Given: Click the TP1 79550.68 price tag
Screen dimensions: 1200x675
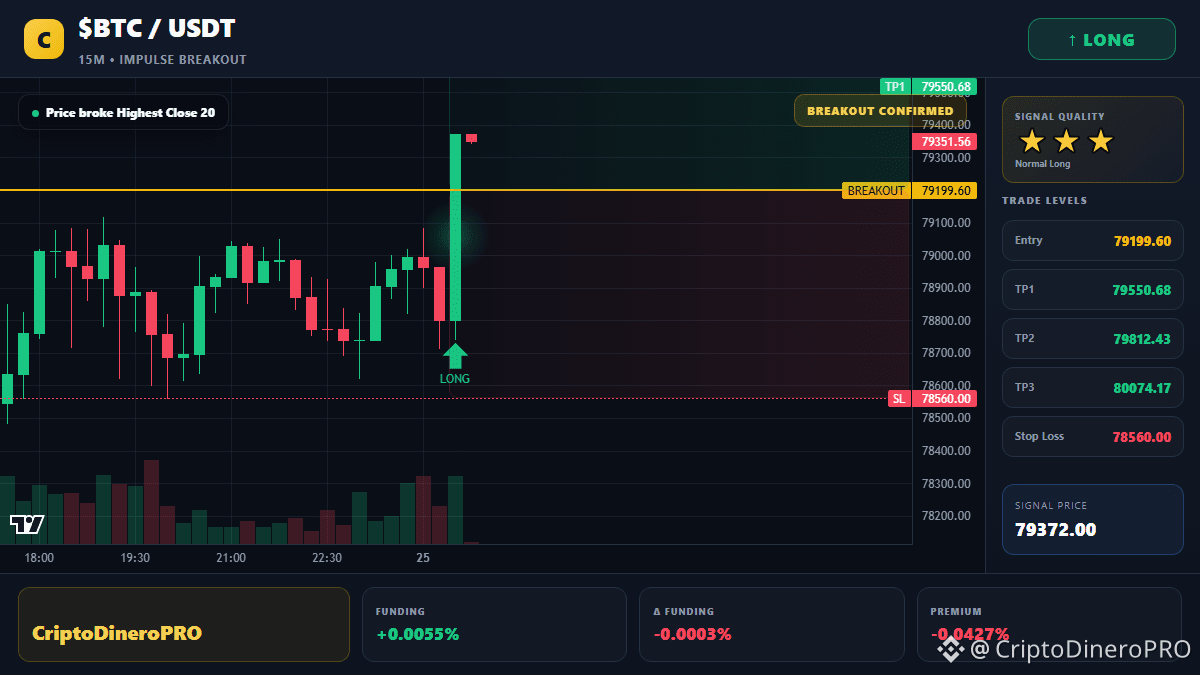Looking at the screenshot, I should tap(927, 87).
